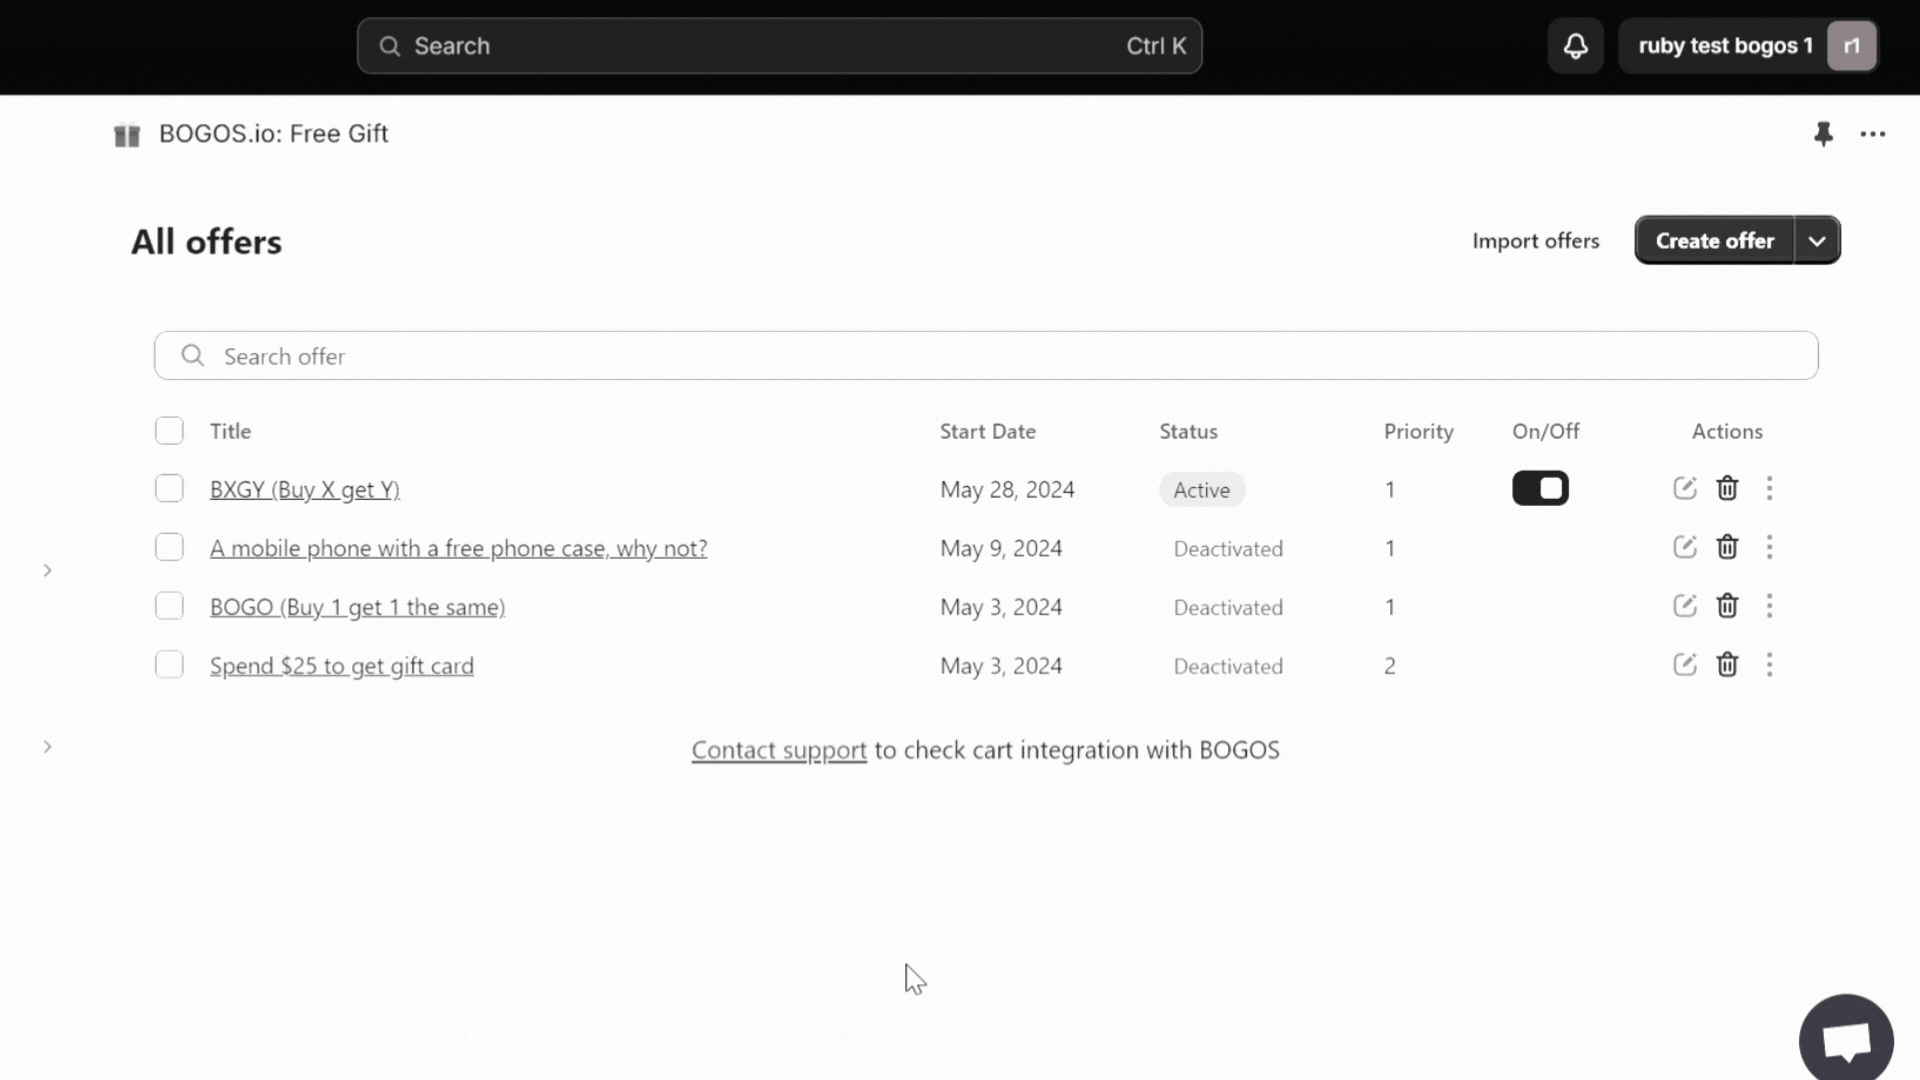
Task: Open the live chat widget
Action: tap(1845, 1040)
